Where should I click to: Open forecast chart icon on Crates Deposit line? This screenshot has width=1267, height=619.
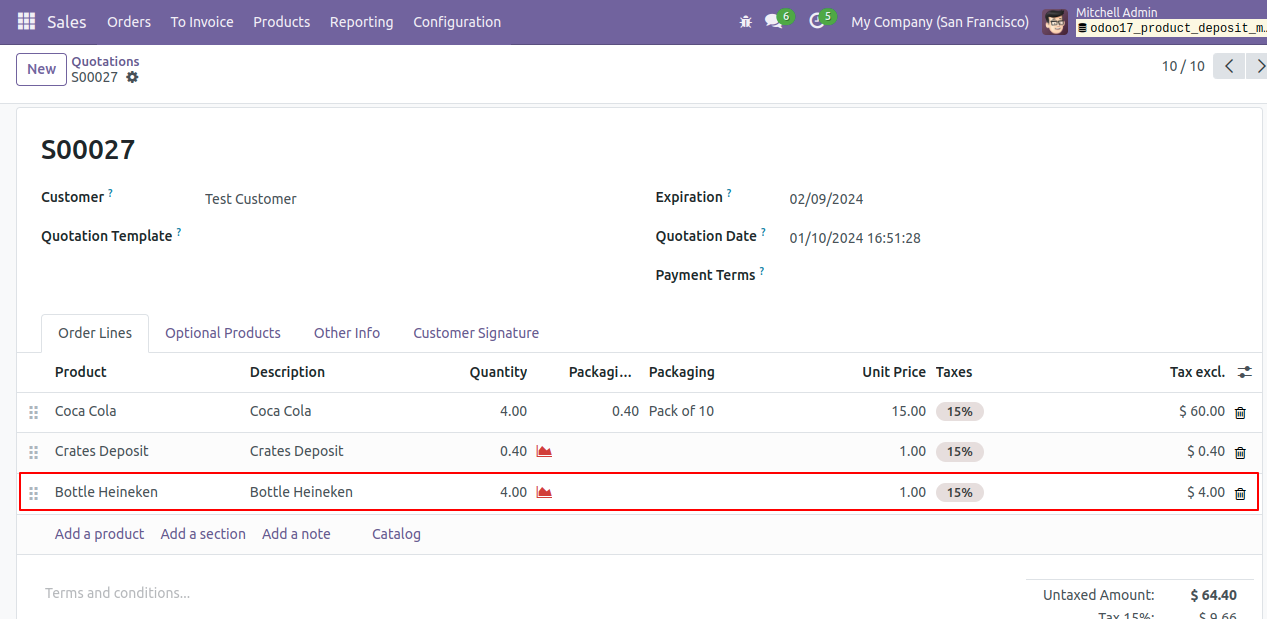(544, 451)
